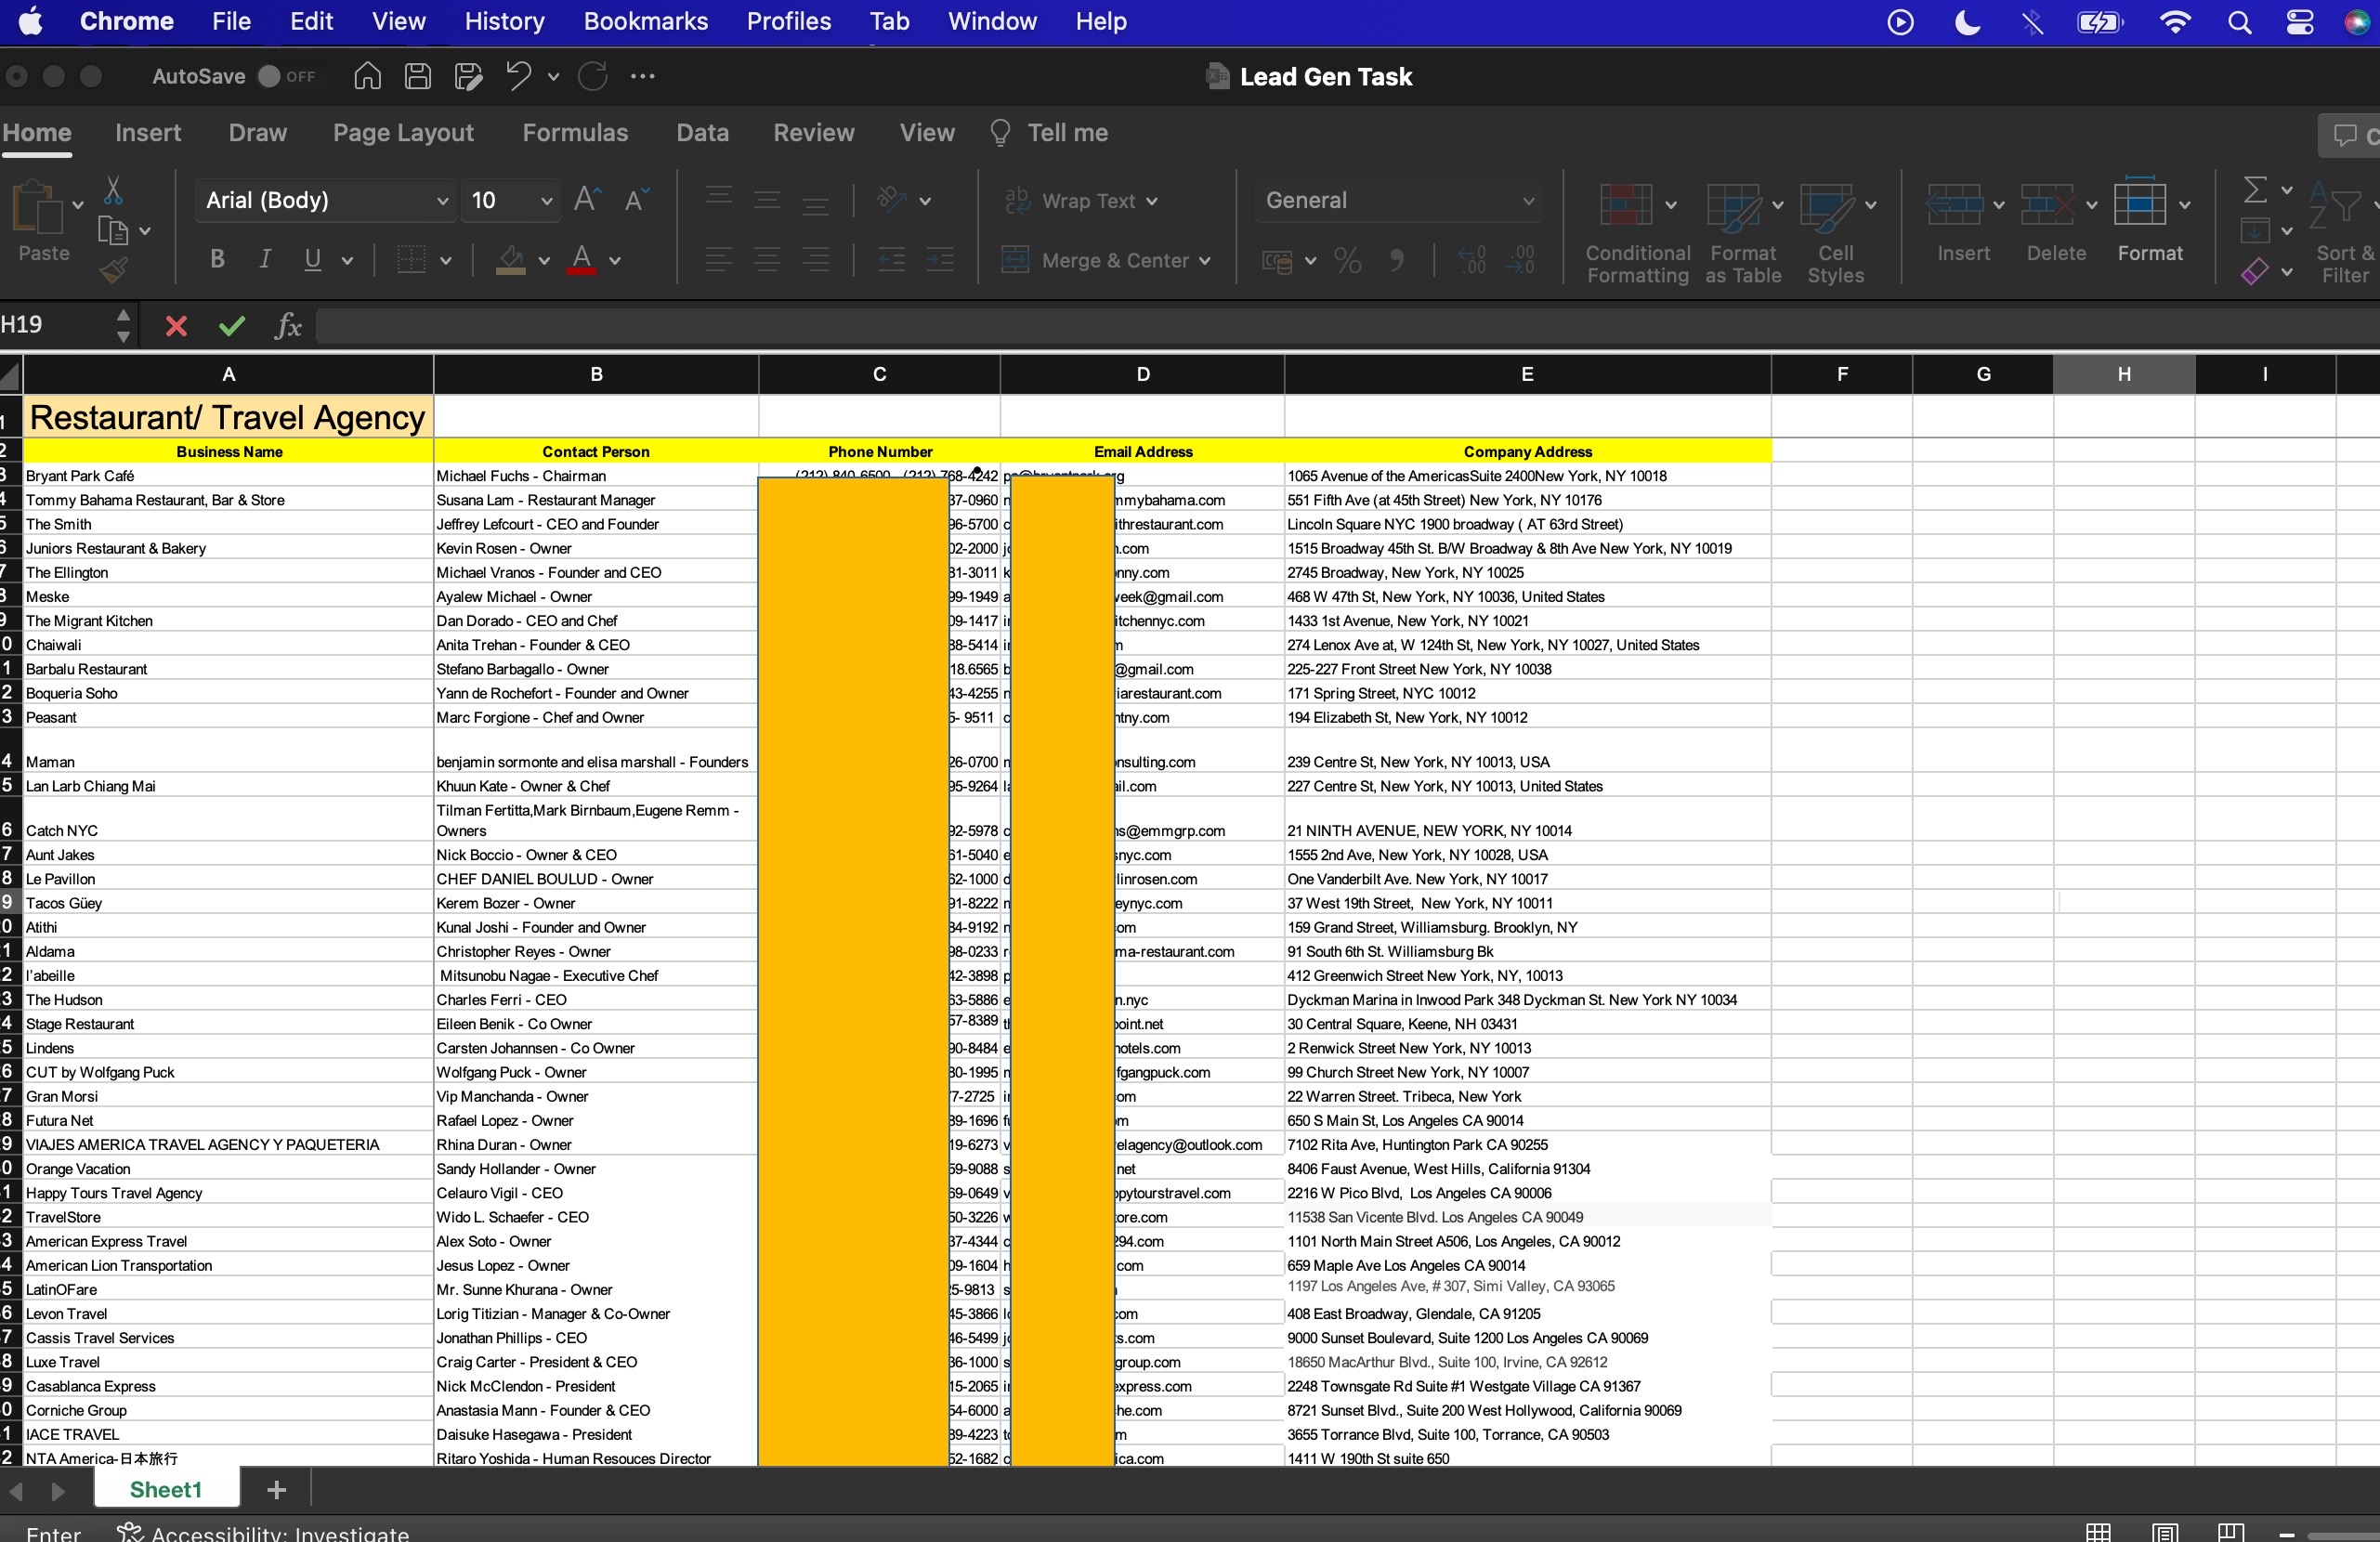Click the Increase Indent icon
The width and height of the screenshot is (2380, 1542).
point(940,260)
